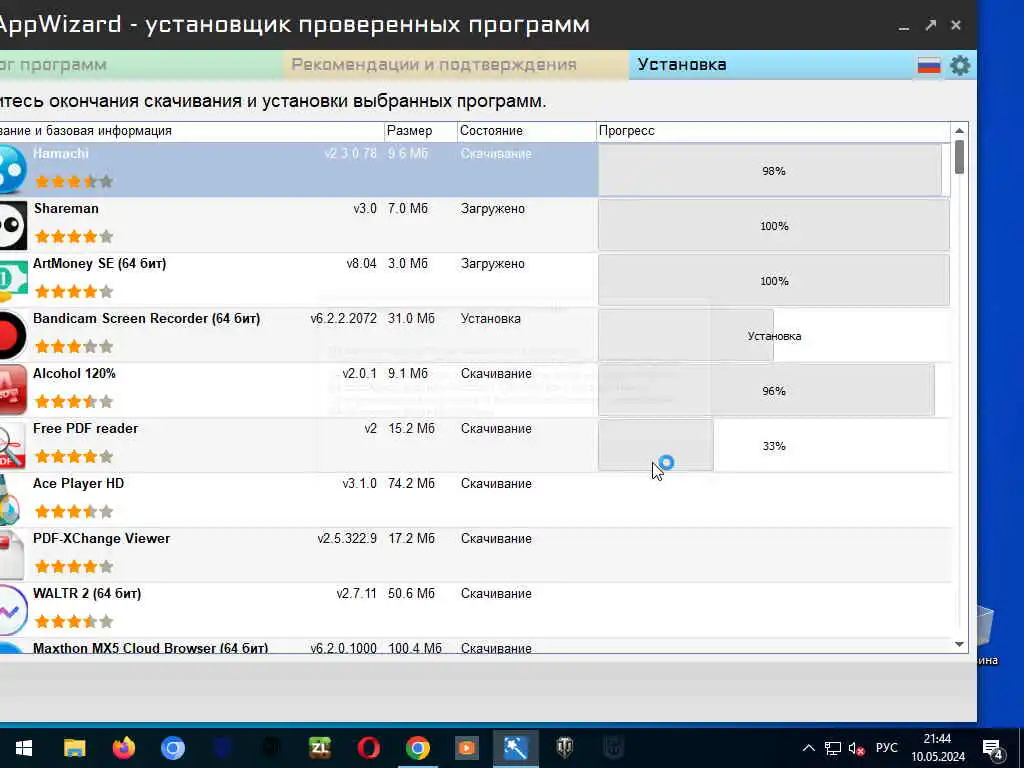This screenshot has height=768, width=1024.
Task: Click the list scrollbar down arrow
Action: pyautogui.click(x=959, y=644)
